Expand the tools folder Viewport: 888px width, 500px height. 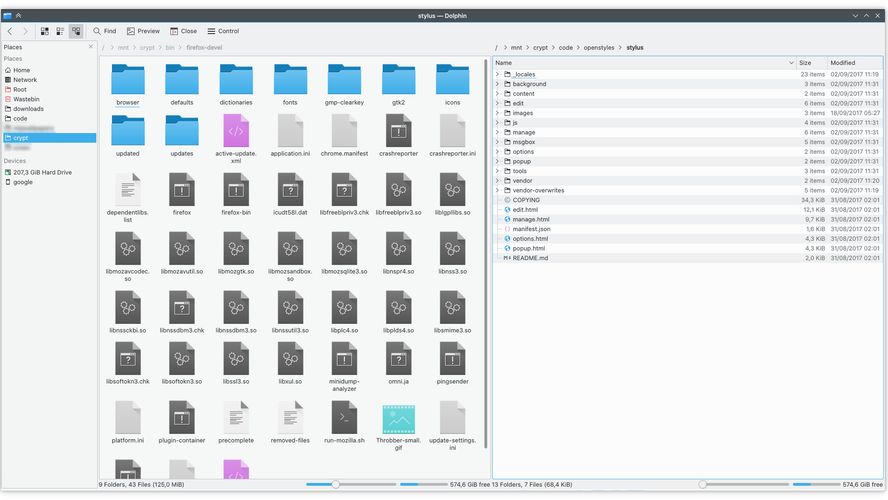coord(498,171)
